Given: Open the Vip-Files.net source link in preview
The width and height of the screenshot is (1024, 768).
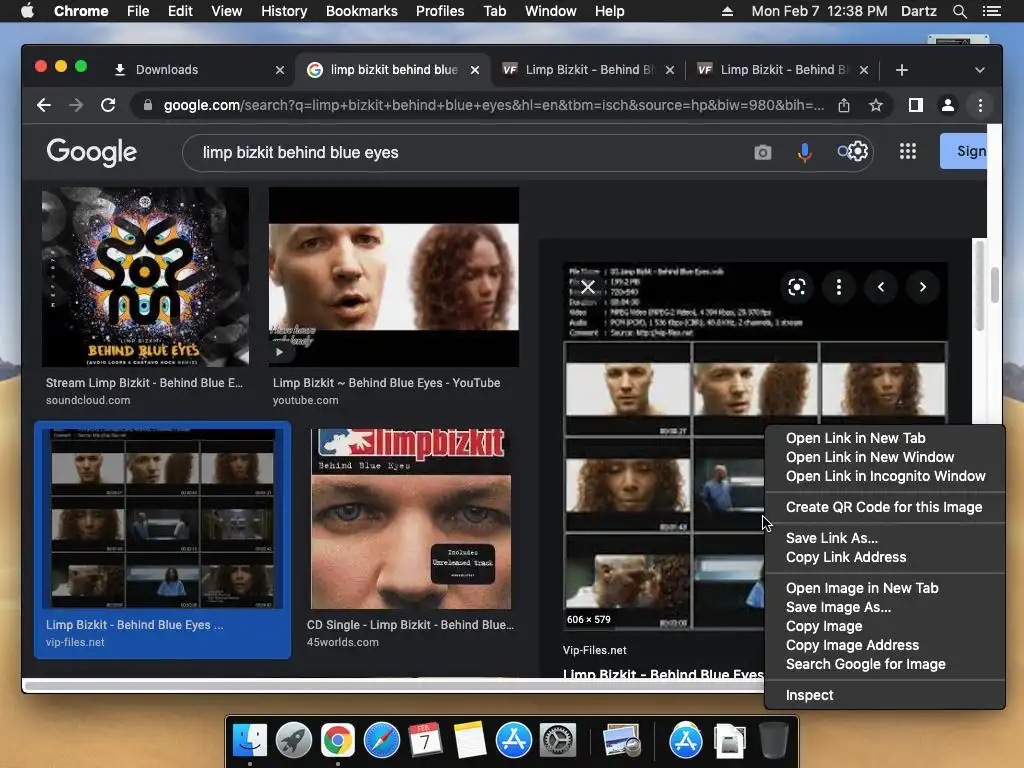Looking at the screenshot, I should point(594,650).
